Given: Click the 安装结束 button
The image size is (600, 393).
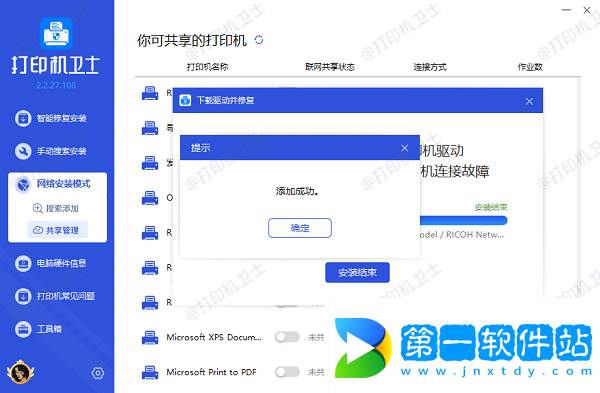Looking at the screenshot, I should coord(357,272).
